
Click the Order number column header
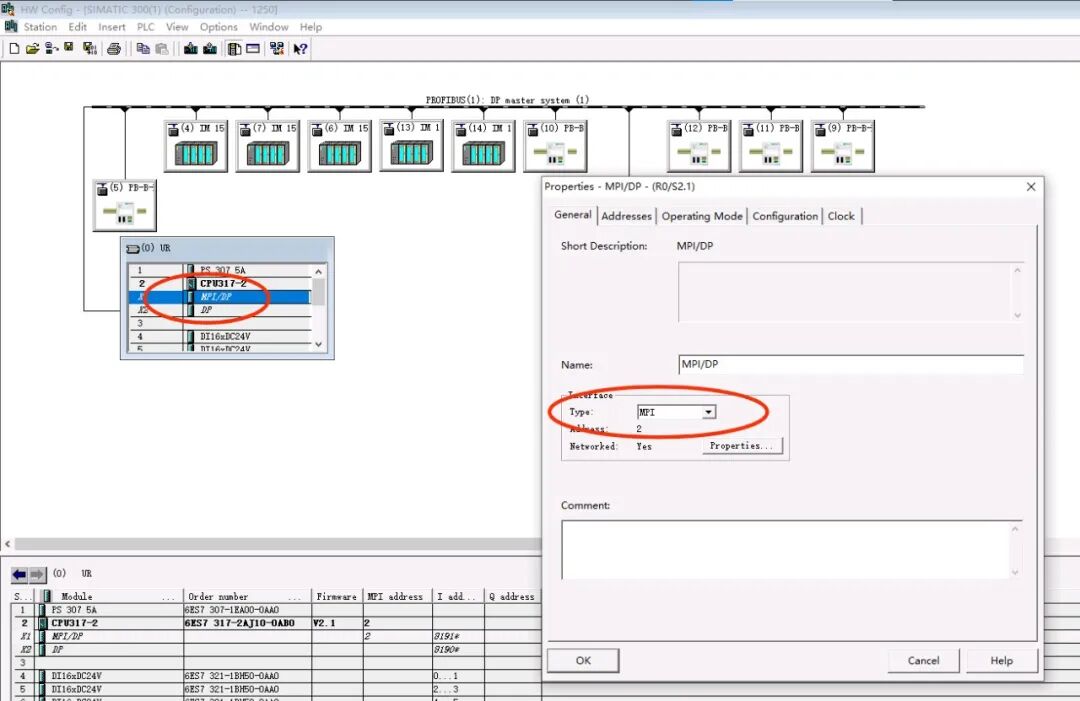click(247, 596)
